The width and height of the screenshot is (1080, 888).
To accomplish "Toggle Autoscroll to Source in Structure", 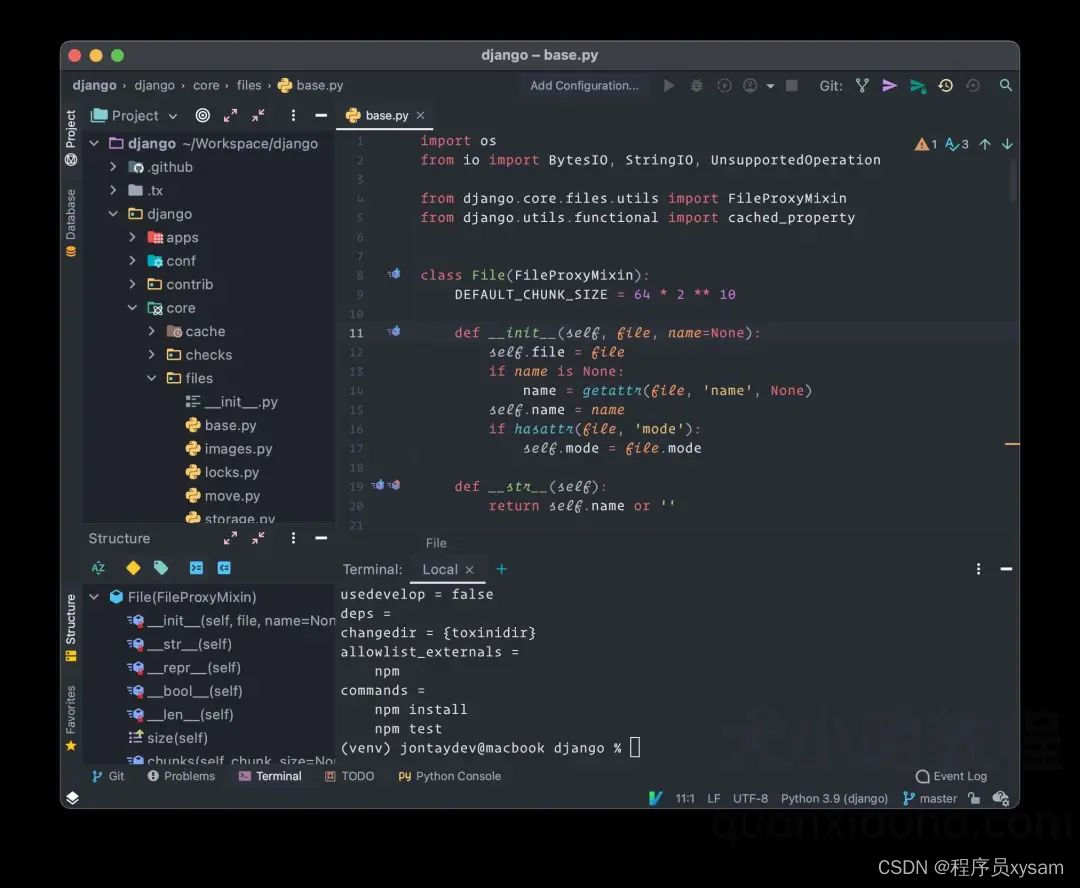I will click(x=196, y=568).
